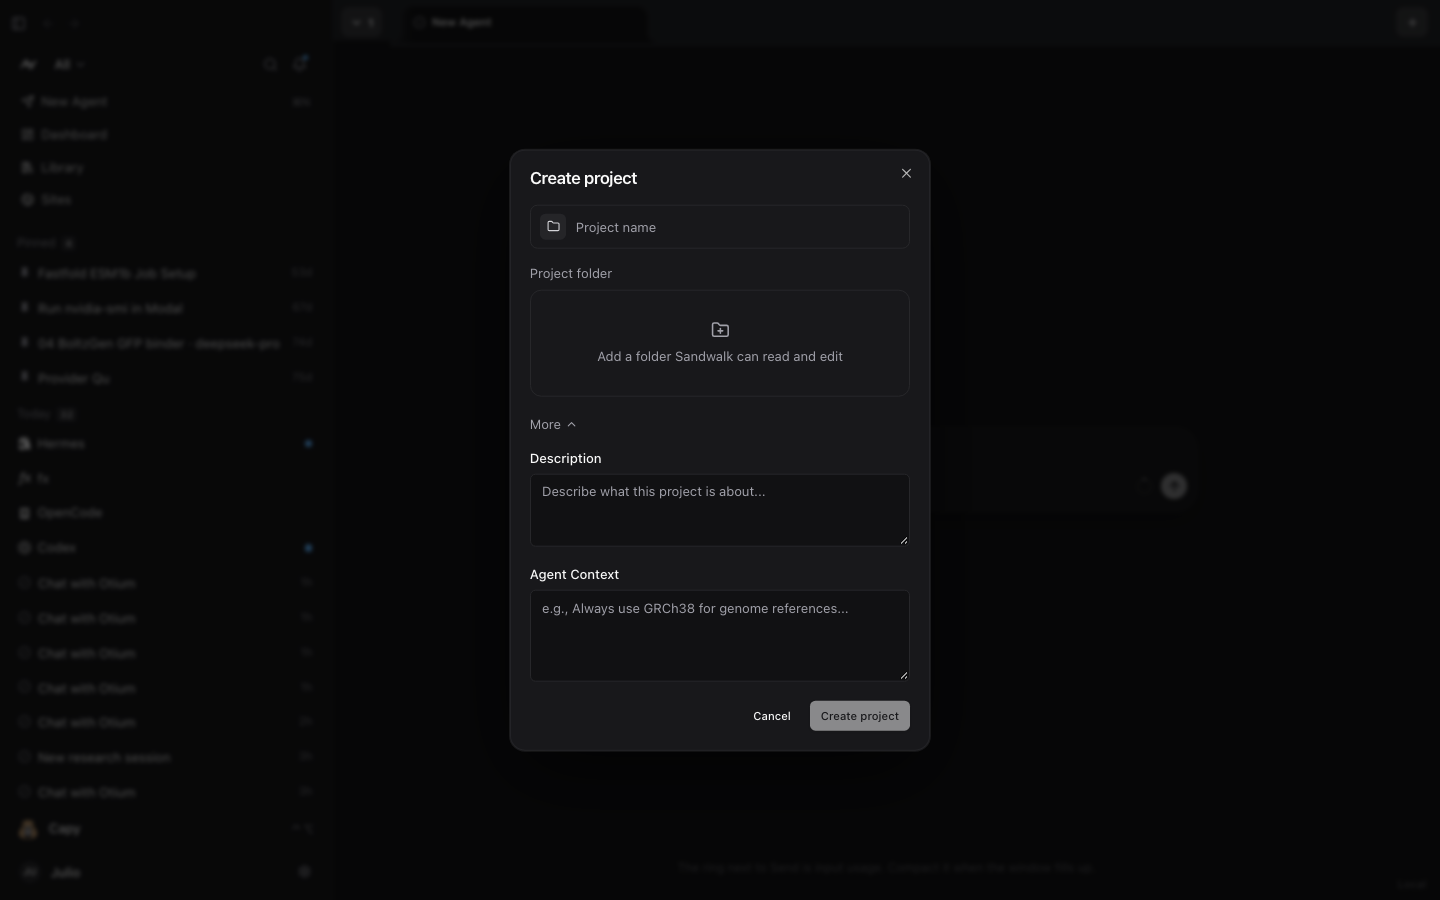Image resolution: width=1440 pixels, height=900 pixels.
Task: Open Sites in the sidebar
Action: 165,200
